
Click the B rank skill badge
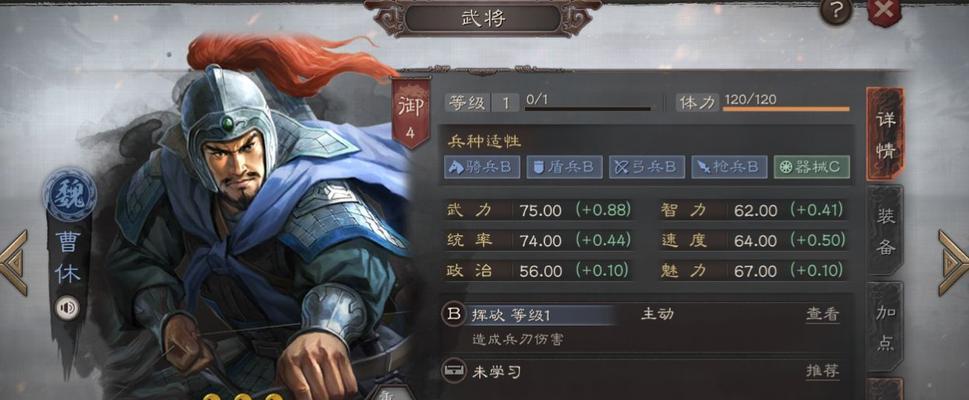coord(454,314)
